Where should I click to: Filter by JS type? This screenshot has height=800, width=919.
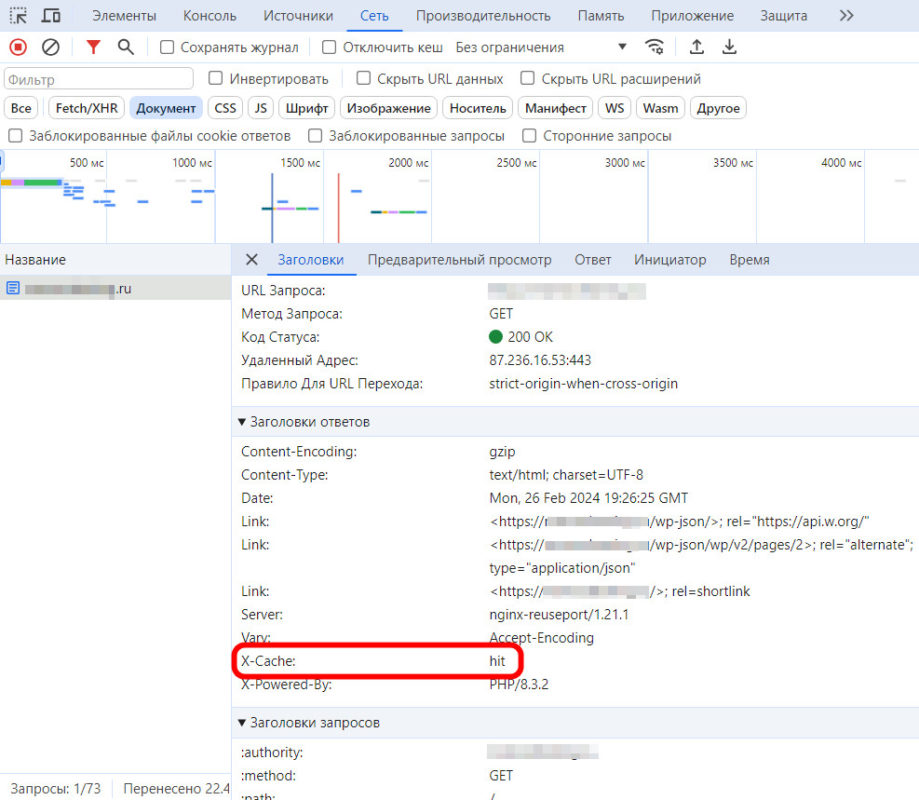pos(261,108)
